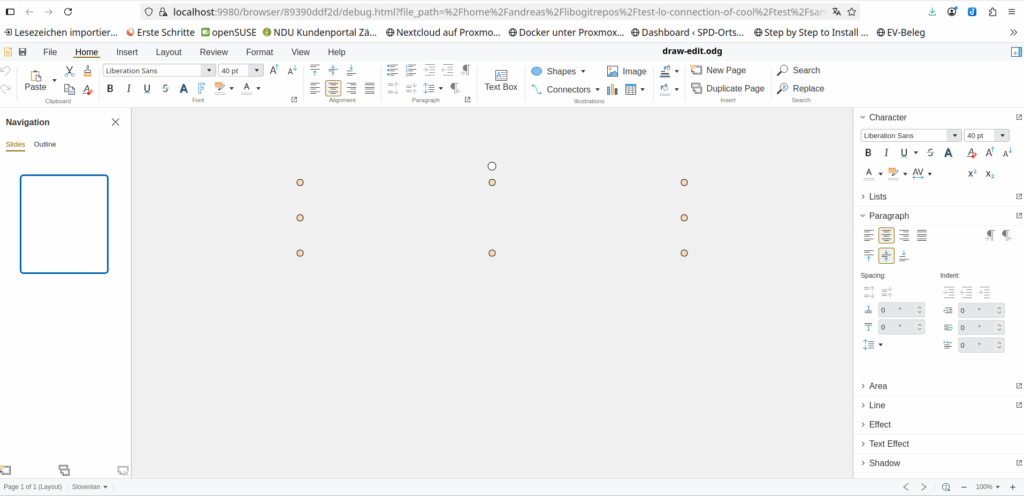Click the Search button in ribbon

coord(798,70)
